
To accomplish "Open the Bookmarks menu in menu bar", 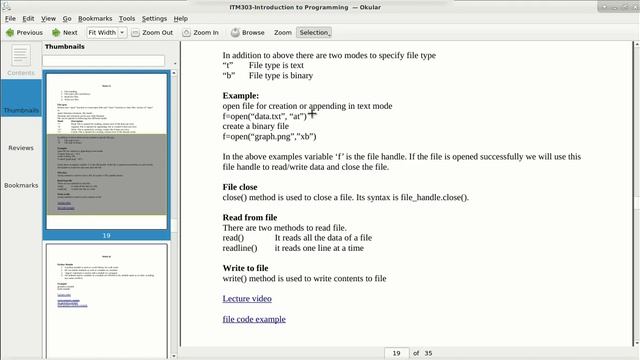I will pos(95,19).
